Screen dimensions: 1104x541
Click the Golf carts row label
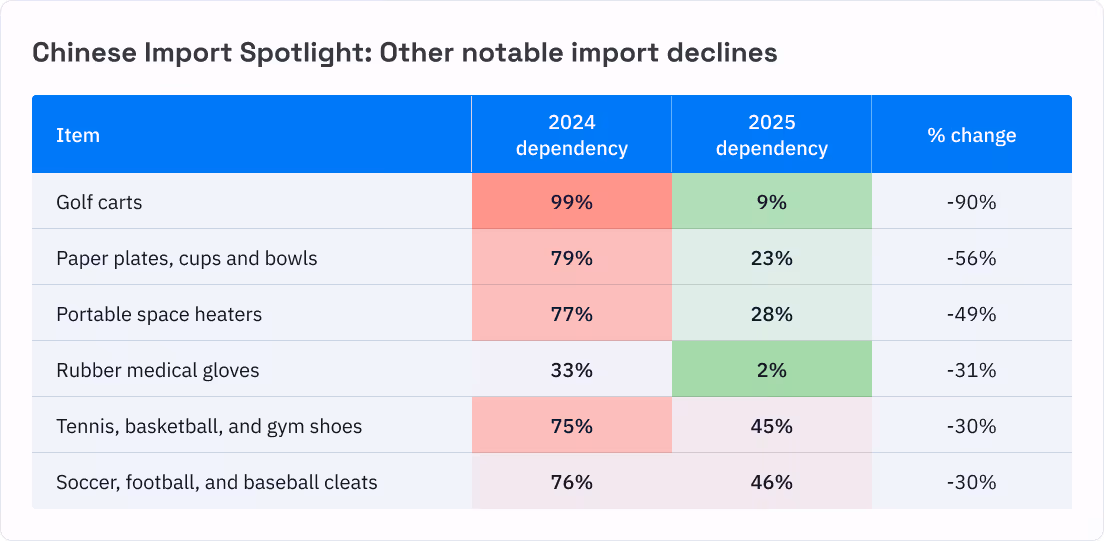(x=99, y=203)
